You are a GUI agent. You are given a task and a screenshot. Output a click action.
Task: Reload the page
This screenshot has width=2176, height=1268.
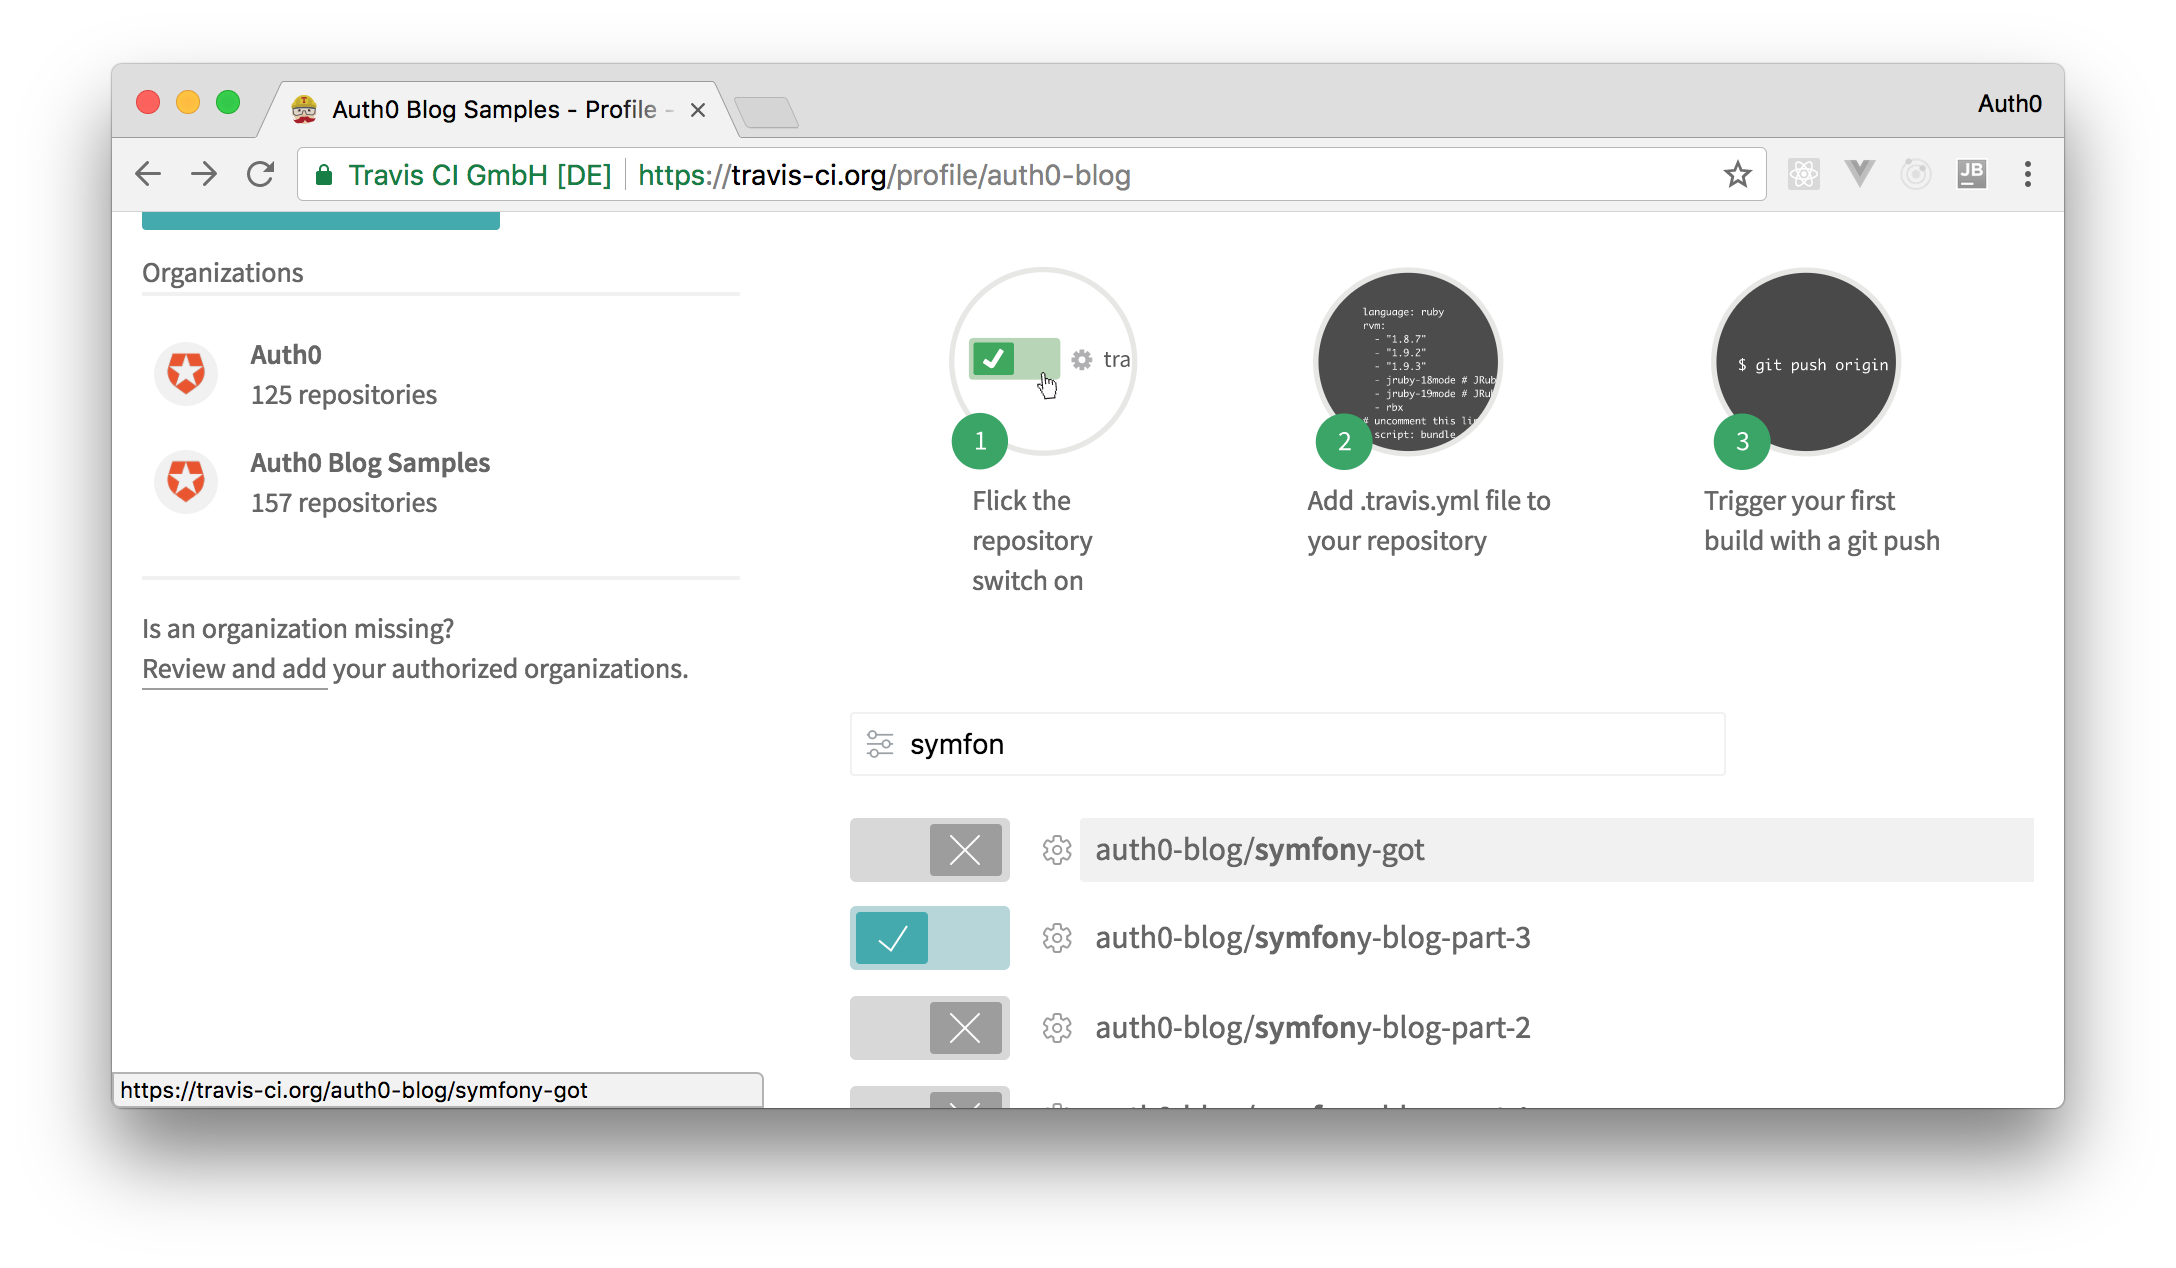coord(261,175)
